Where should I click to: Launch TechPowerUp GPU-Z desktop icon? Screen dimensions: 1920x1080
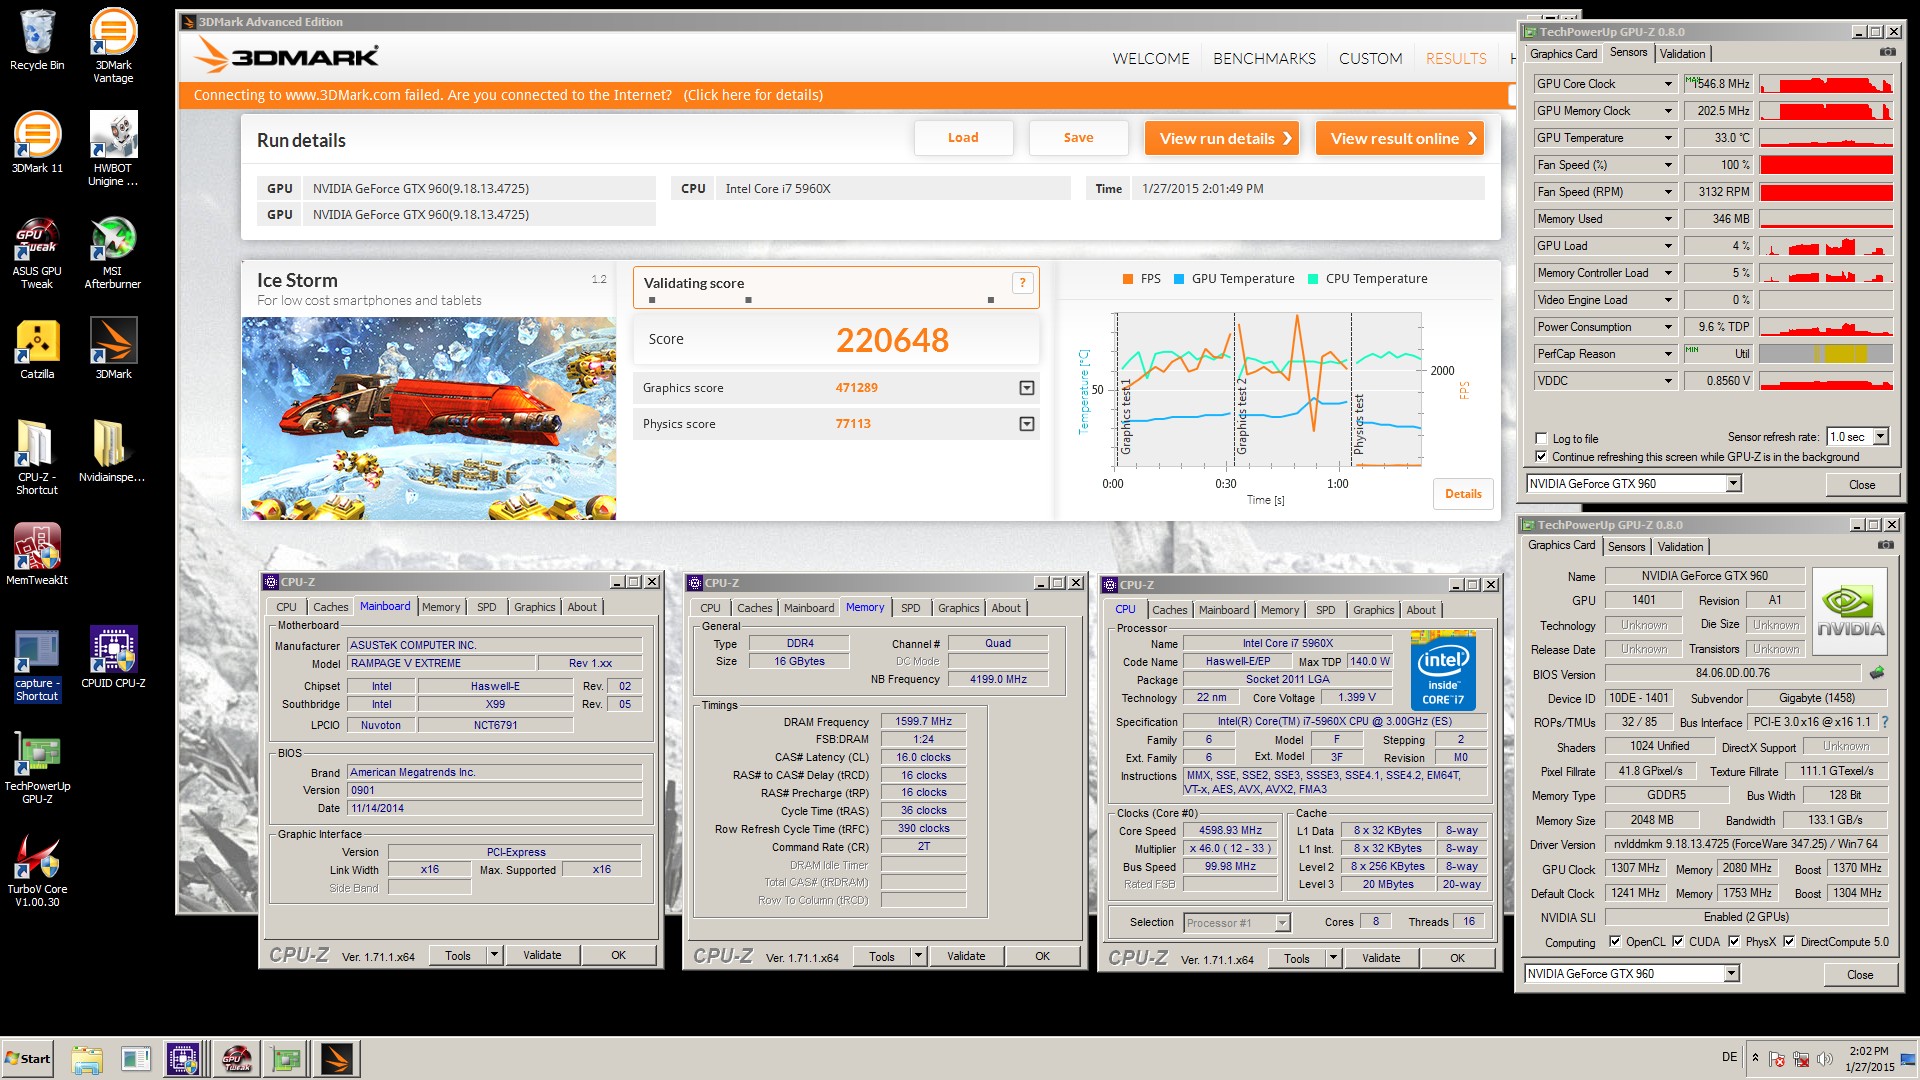pyautogui.click(x=37, y=768)
